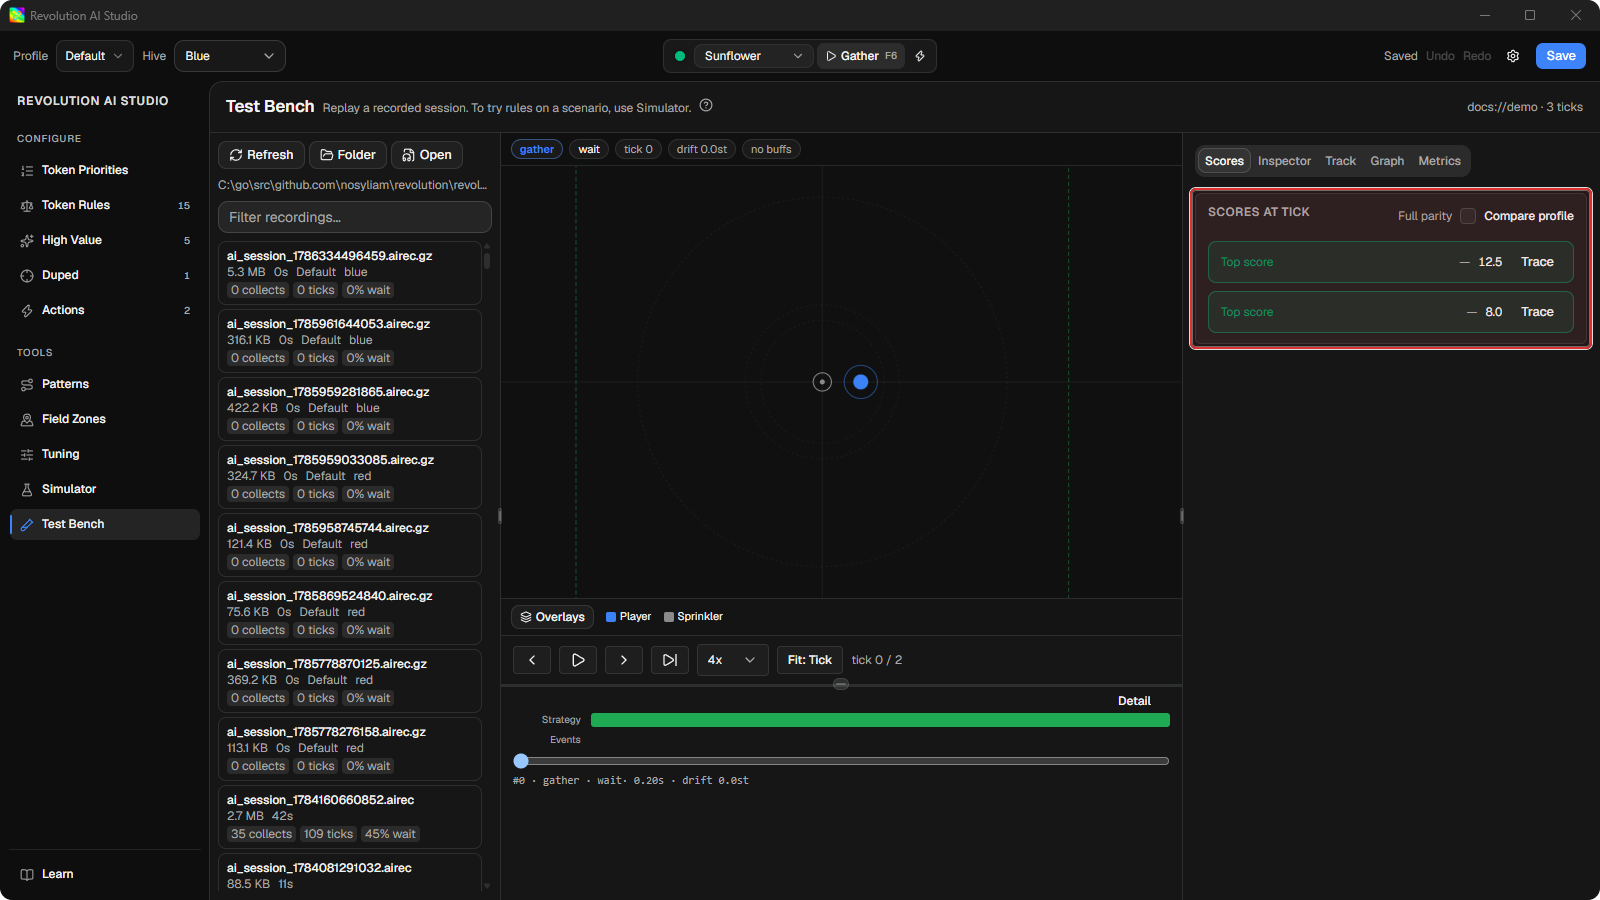Enable the Compare profile checkbox
The image size is (1600, 900).
(1468, 216)
